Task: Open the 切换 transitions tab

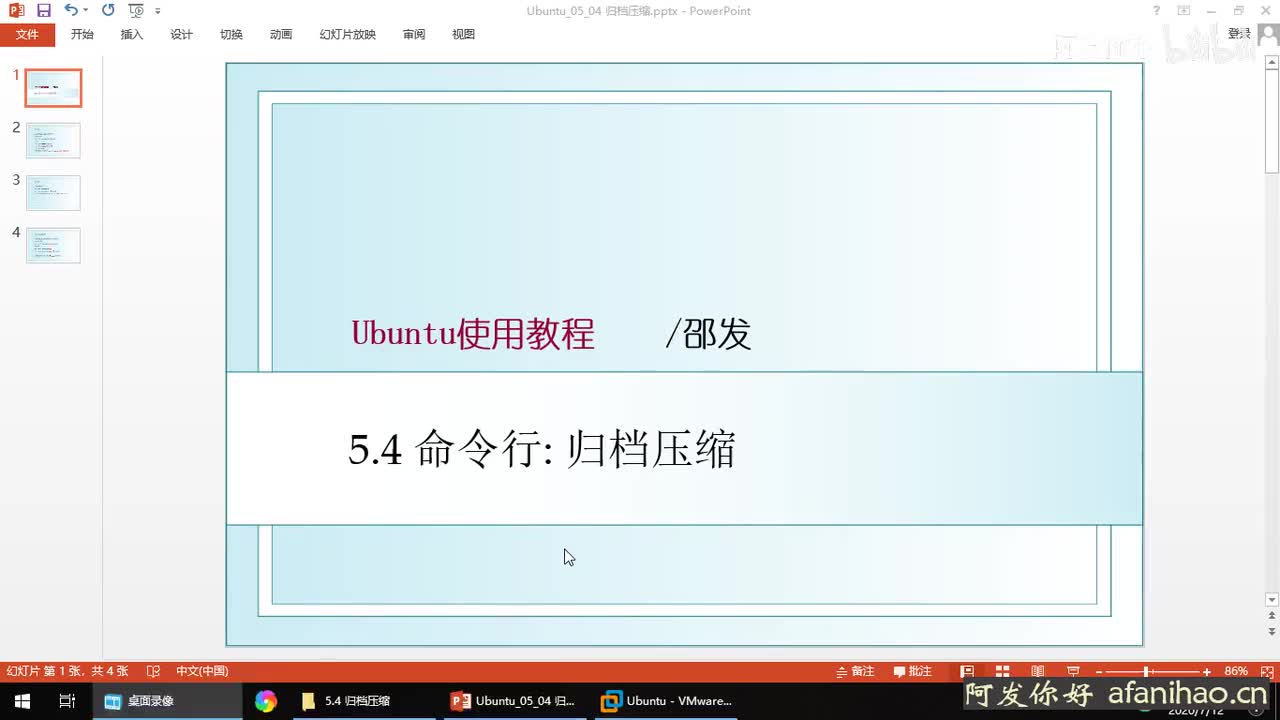Action: pos(231,34)
